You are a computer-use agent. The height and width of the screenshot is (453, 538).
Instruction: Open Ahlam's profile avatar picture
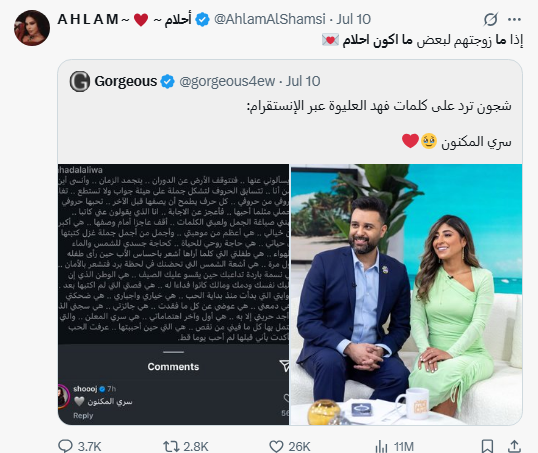(32, 28)
